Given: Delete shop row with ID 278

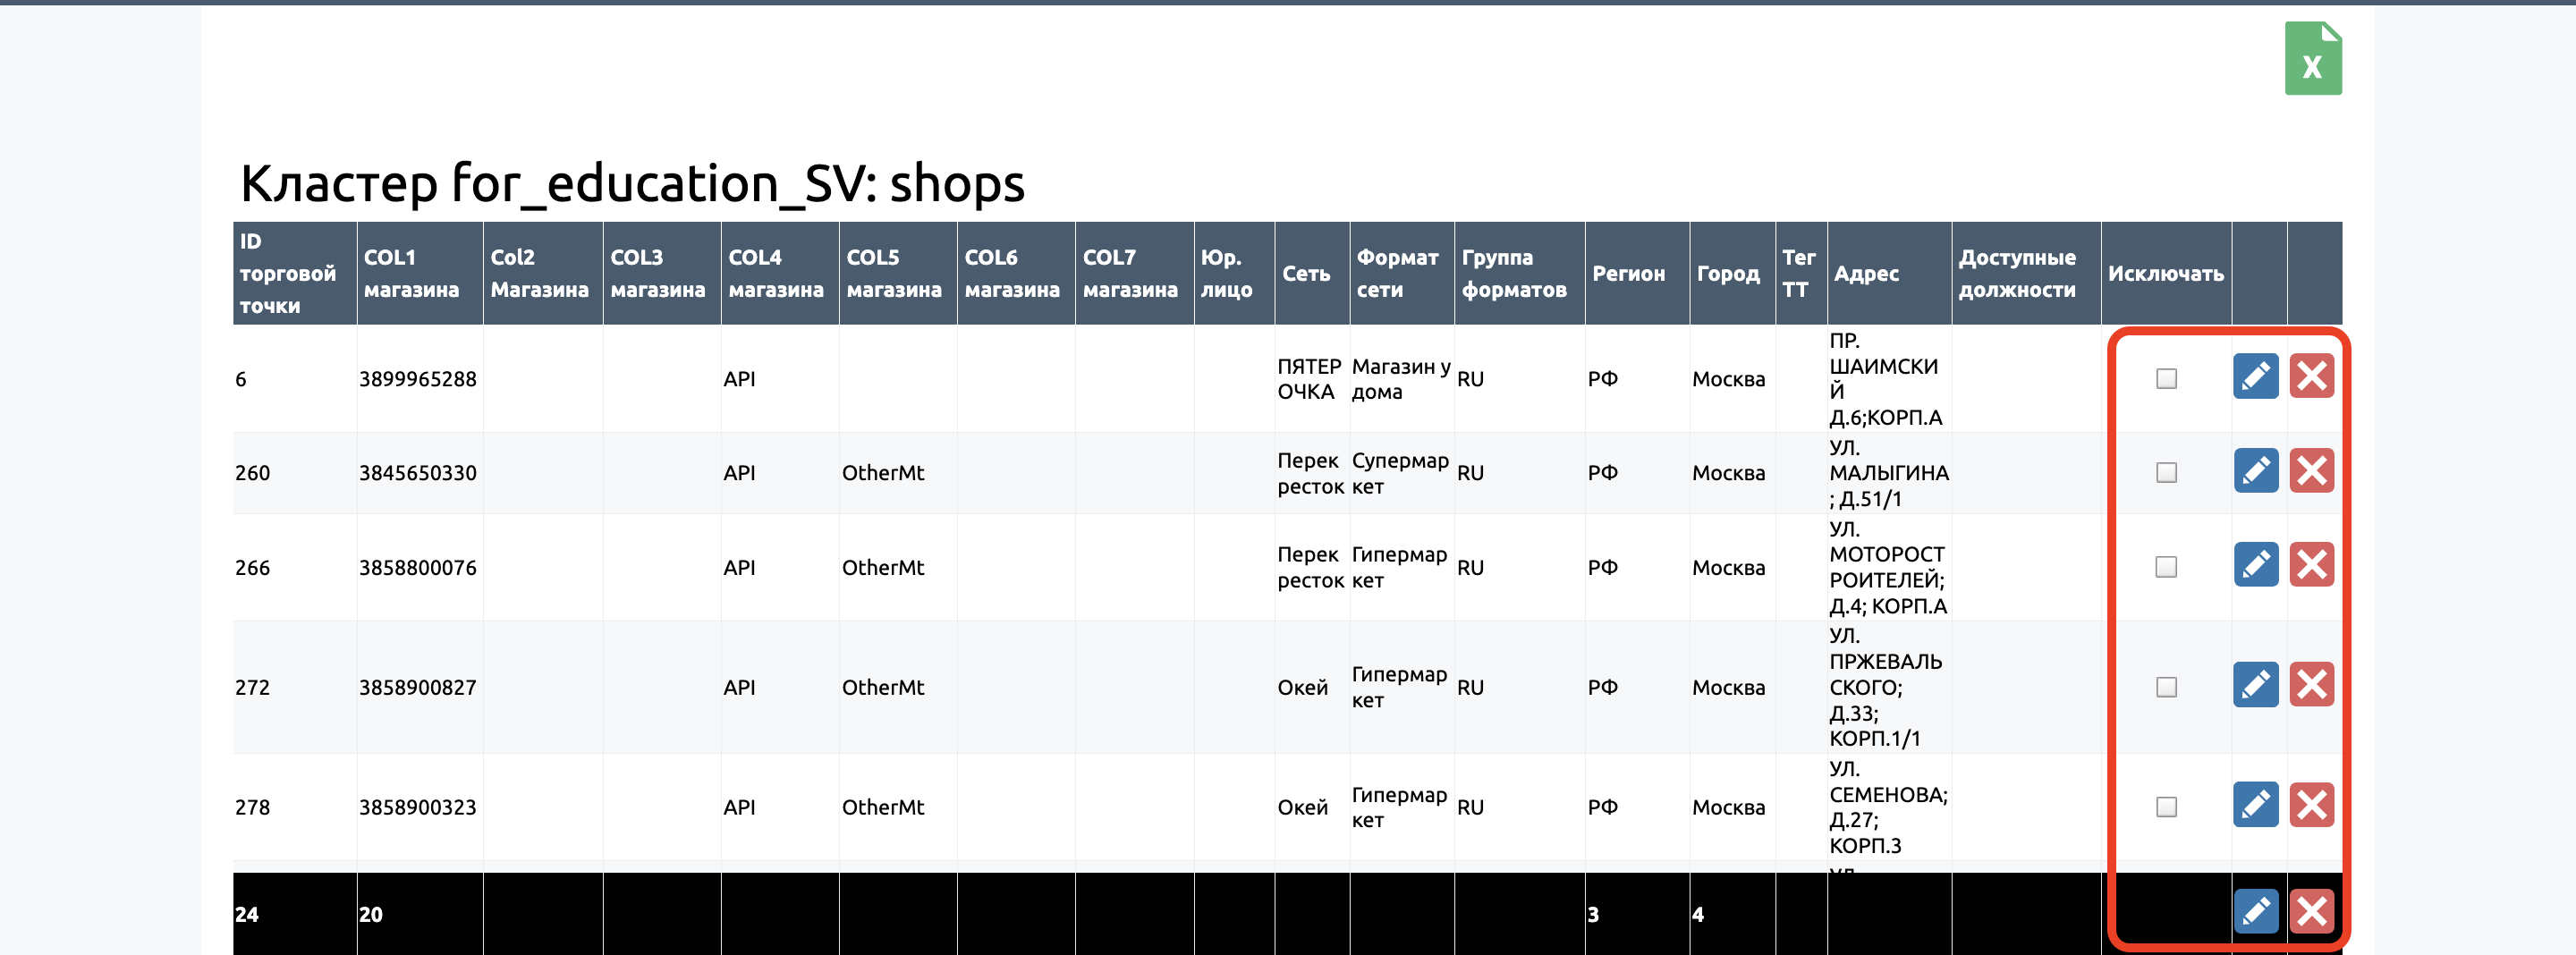Looking at the screenshot, I should [2311, 805].
